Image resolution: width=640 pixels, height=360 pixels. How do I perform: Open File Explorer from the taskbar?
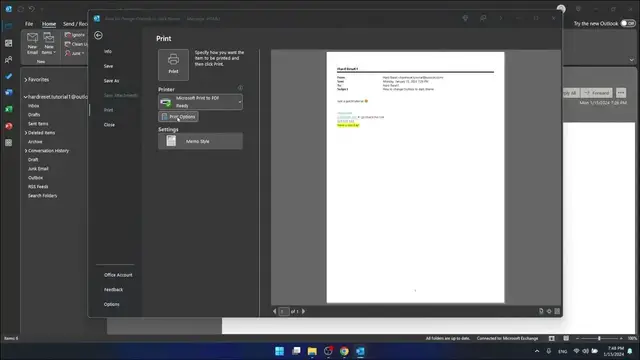[x=312, y=351]
